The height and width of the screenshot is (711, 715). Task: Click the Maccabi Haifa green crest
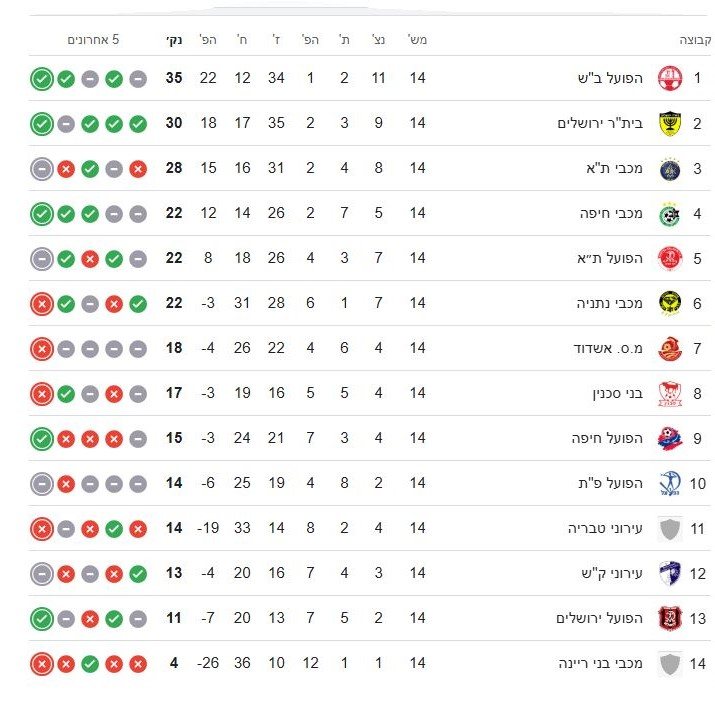click(669, 213)
